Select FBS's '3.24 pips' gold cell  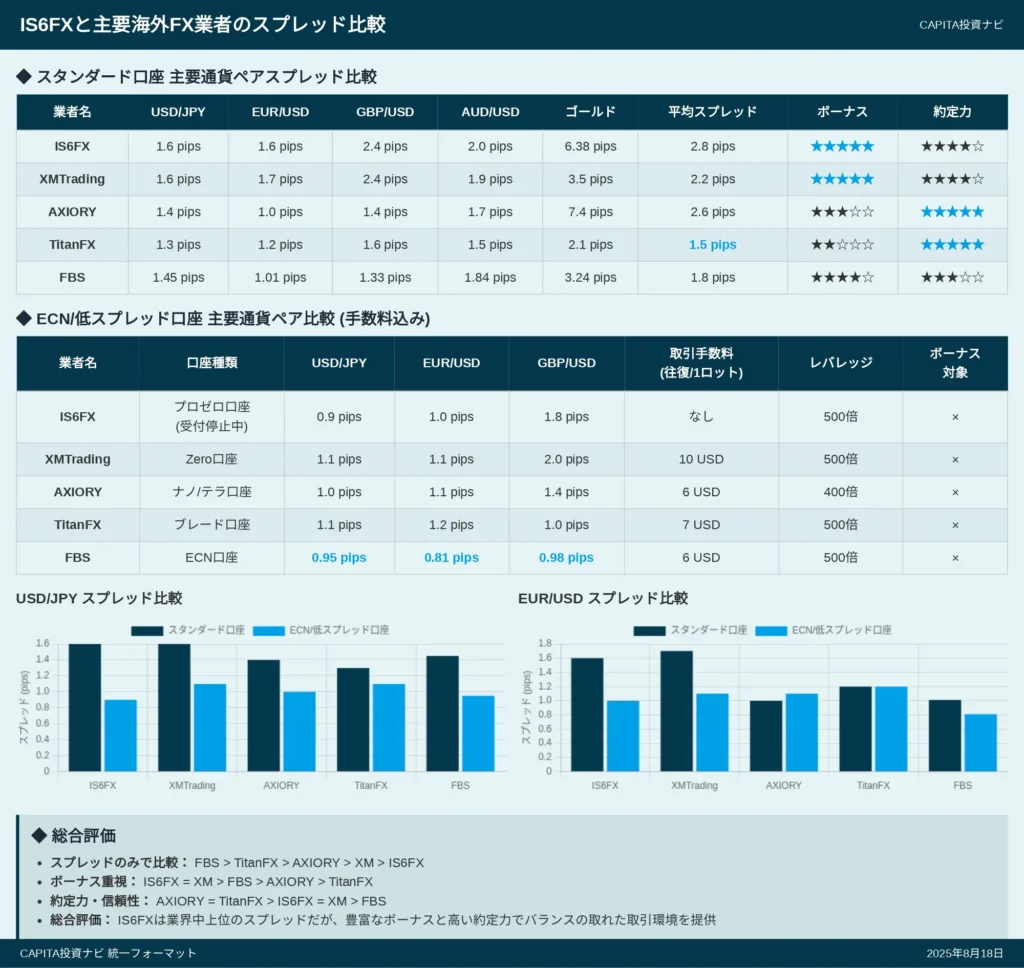(x=590, y=278)
